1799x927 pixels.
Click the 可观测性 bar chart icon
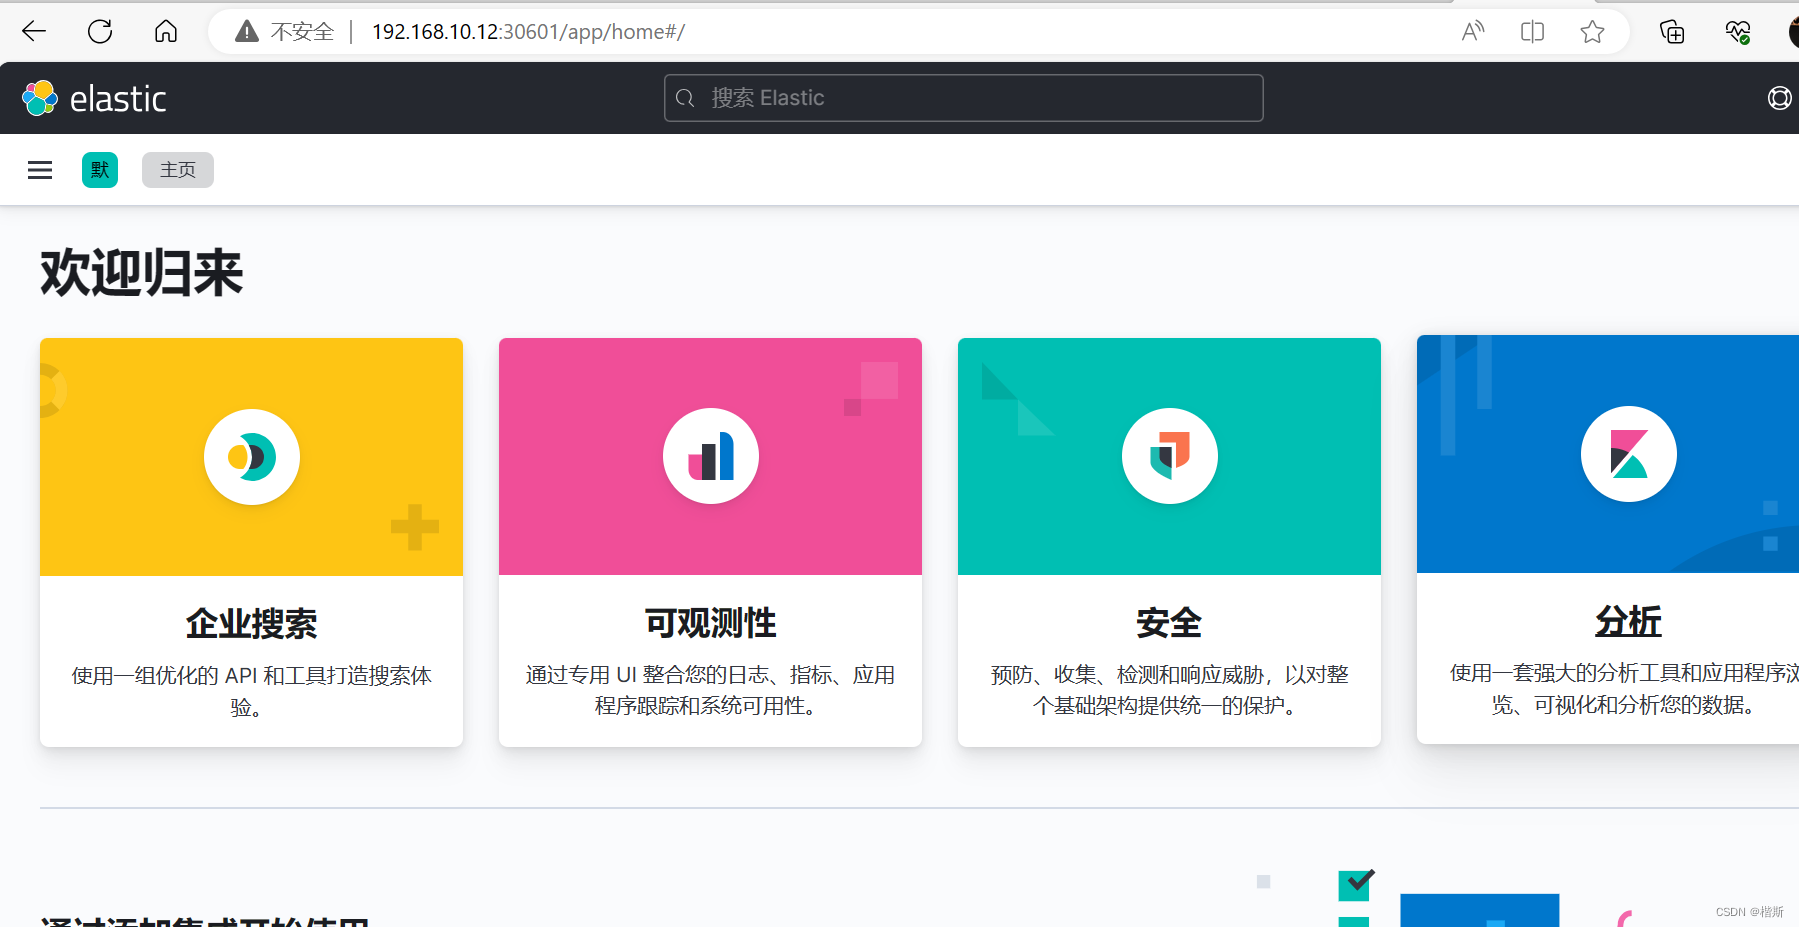tap(710, 456)
